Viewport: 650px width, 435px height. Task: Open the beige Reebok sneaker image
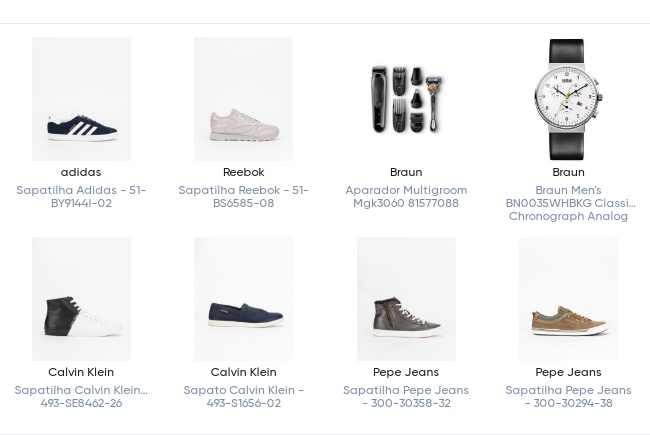[243, 99]
